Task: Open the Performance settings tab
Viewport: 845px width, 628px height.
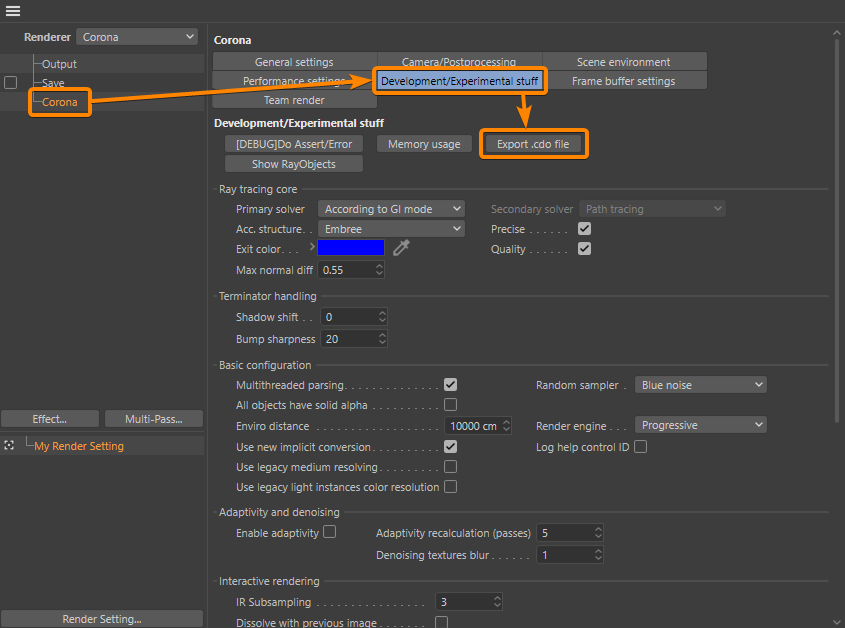Action: 294,81
